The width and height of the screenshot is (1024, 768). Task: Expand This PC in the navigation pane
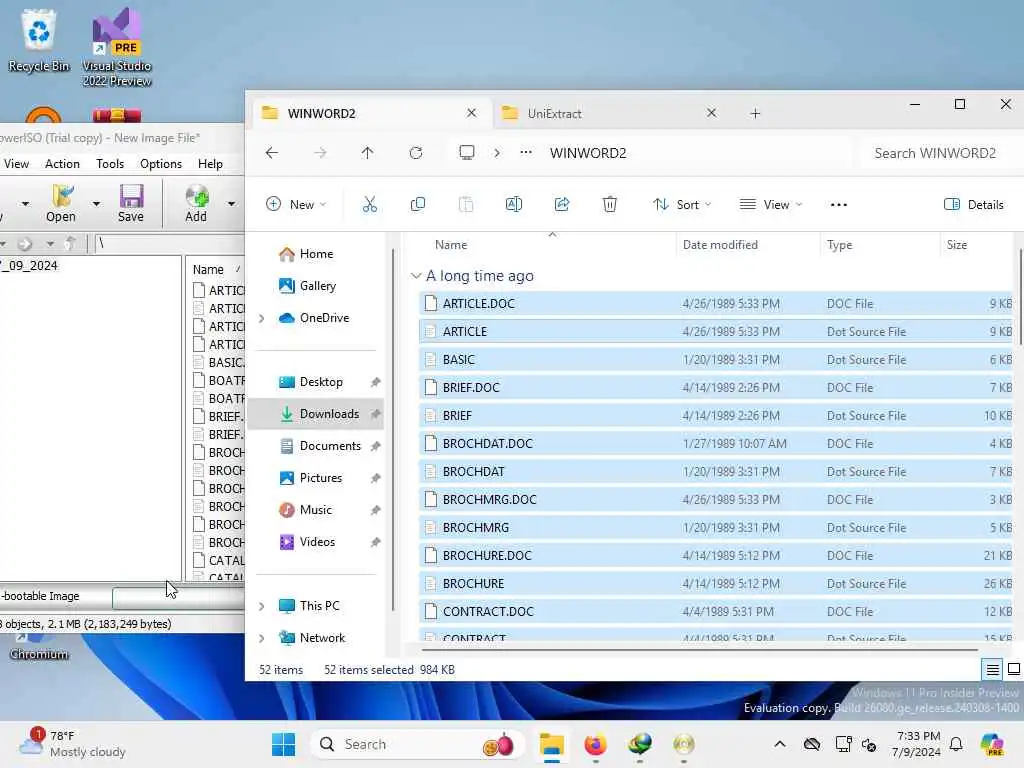(x=262, y=606)
